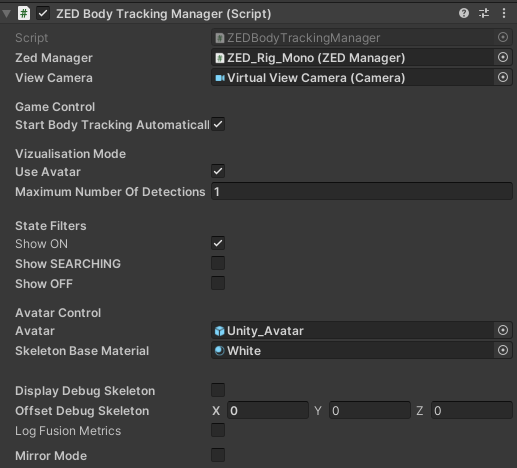Uncheck the Use Avatar checkbox

point(218,171)
